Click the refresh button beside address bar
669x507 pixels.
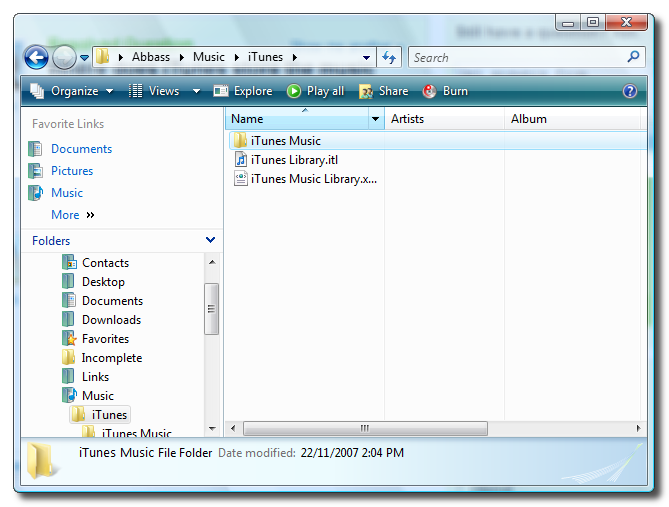pyautogui.click(x=390, y=58)
